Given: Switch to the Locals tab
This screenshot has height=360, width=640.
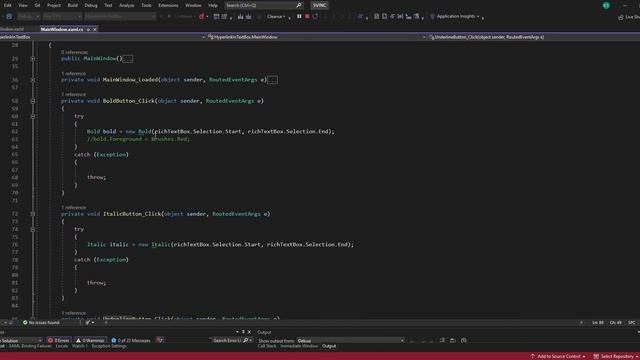Looking at the screenshot, I should [62, 346].
